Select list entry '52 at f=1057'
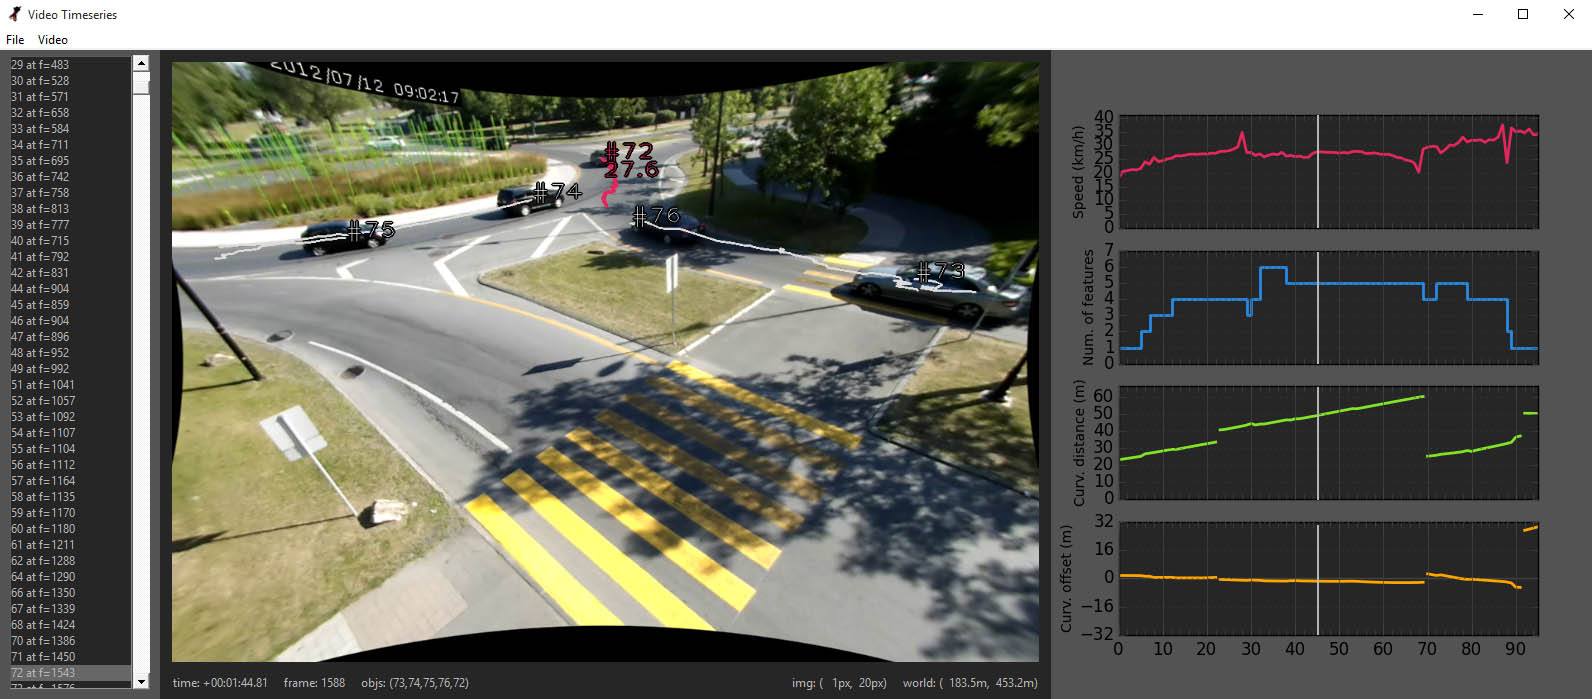This screenshot has width=1592, height=699. [x=70, y=401]
